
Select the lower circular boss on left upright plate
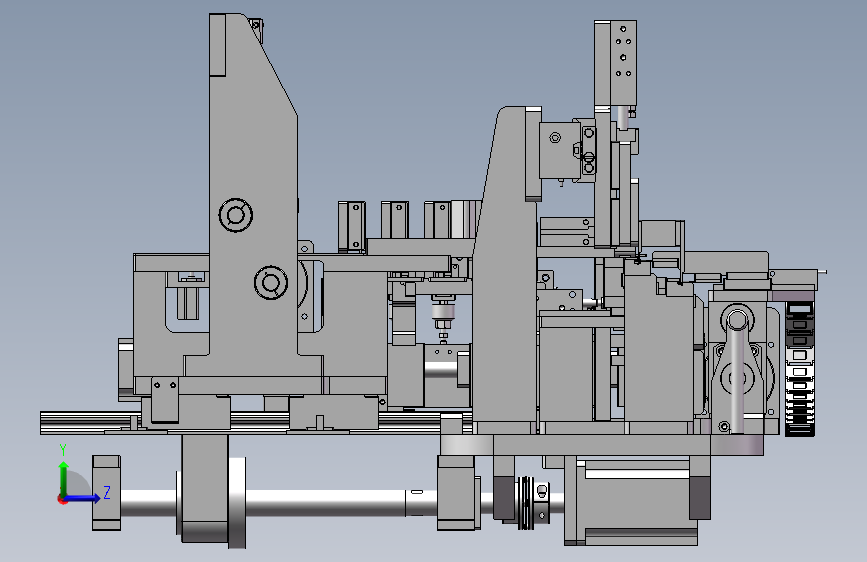(271, 283)
